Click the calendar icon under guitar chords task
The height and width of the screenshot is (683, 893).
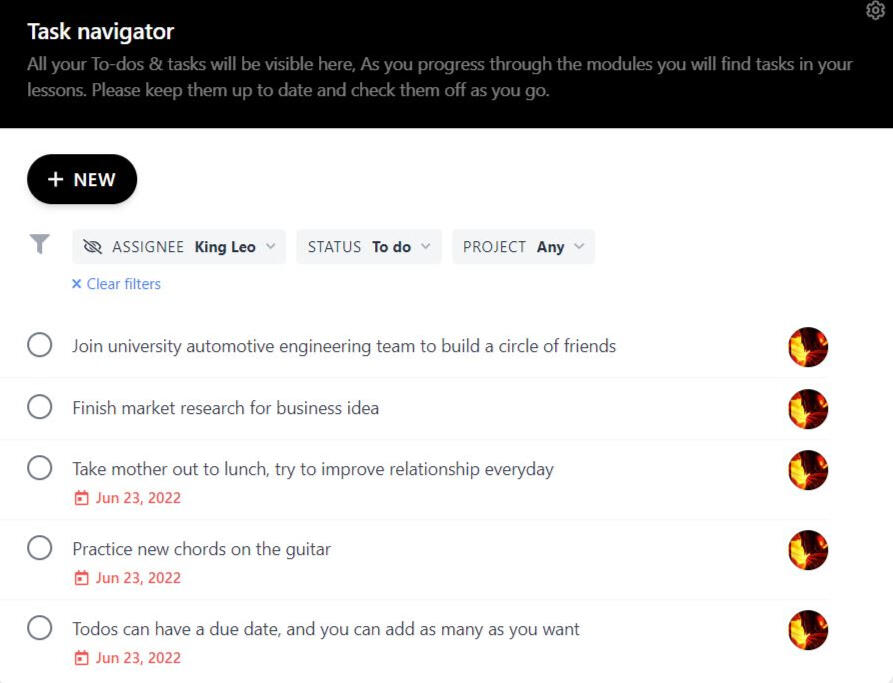coord(82,578)
